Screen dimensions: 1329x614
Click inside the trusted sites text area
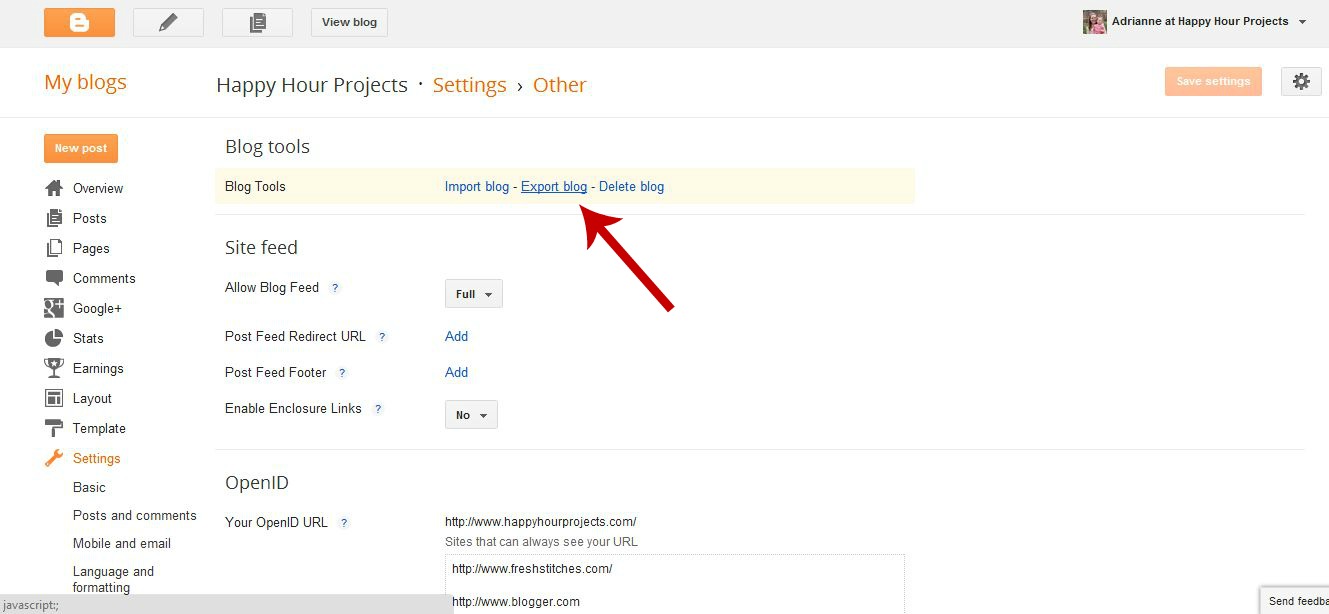coord(675,585)
